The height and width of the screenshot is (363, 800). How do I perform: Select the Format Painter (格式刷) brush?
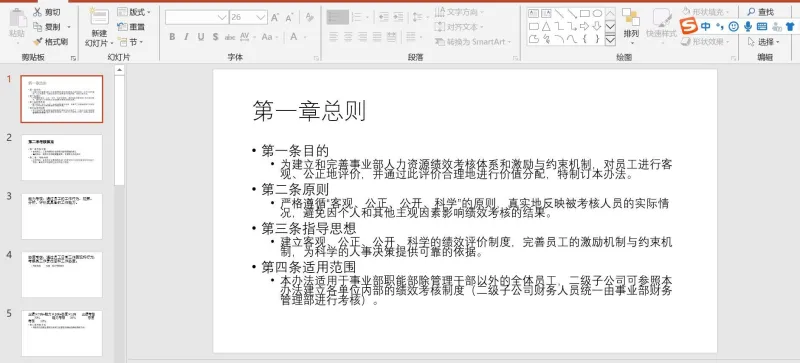(38, 41)
